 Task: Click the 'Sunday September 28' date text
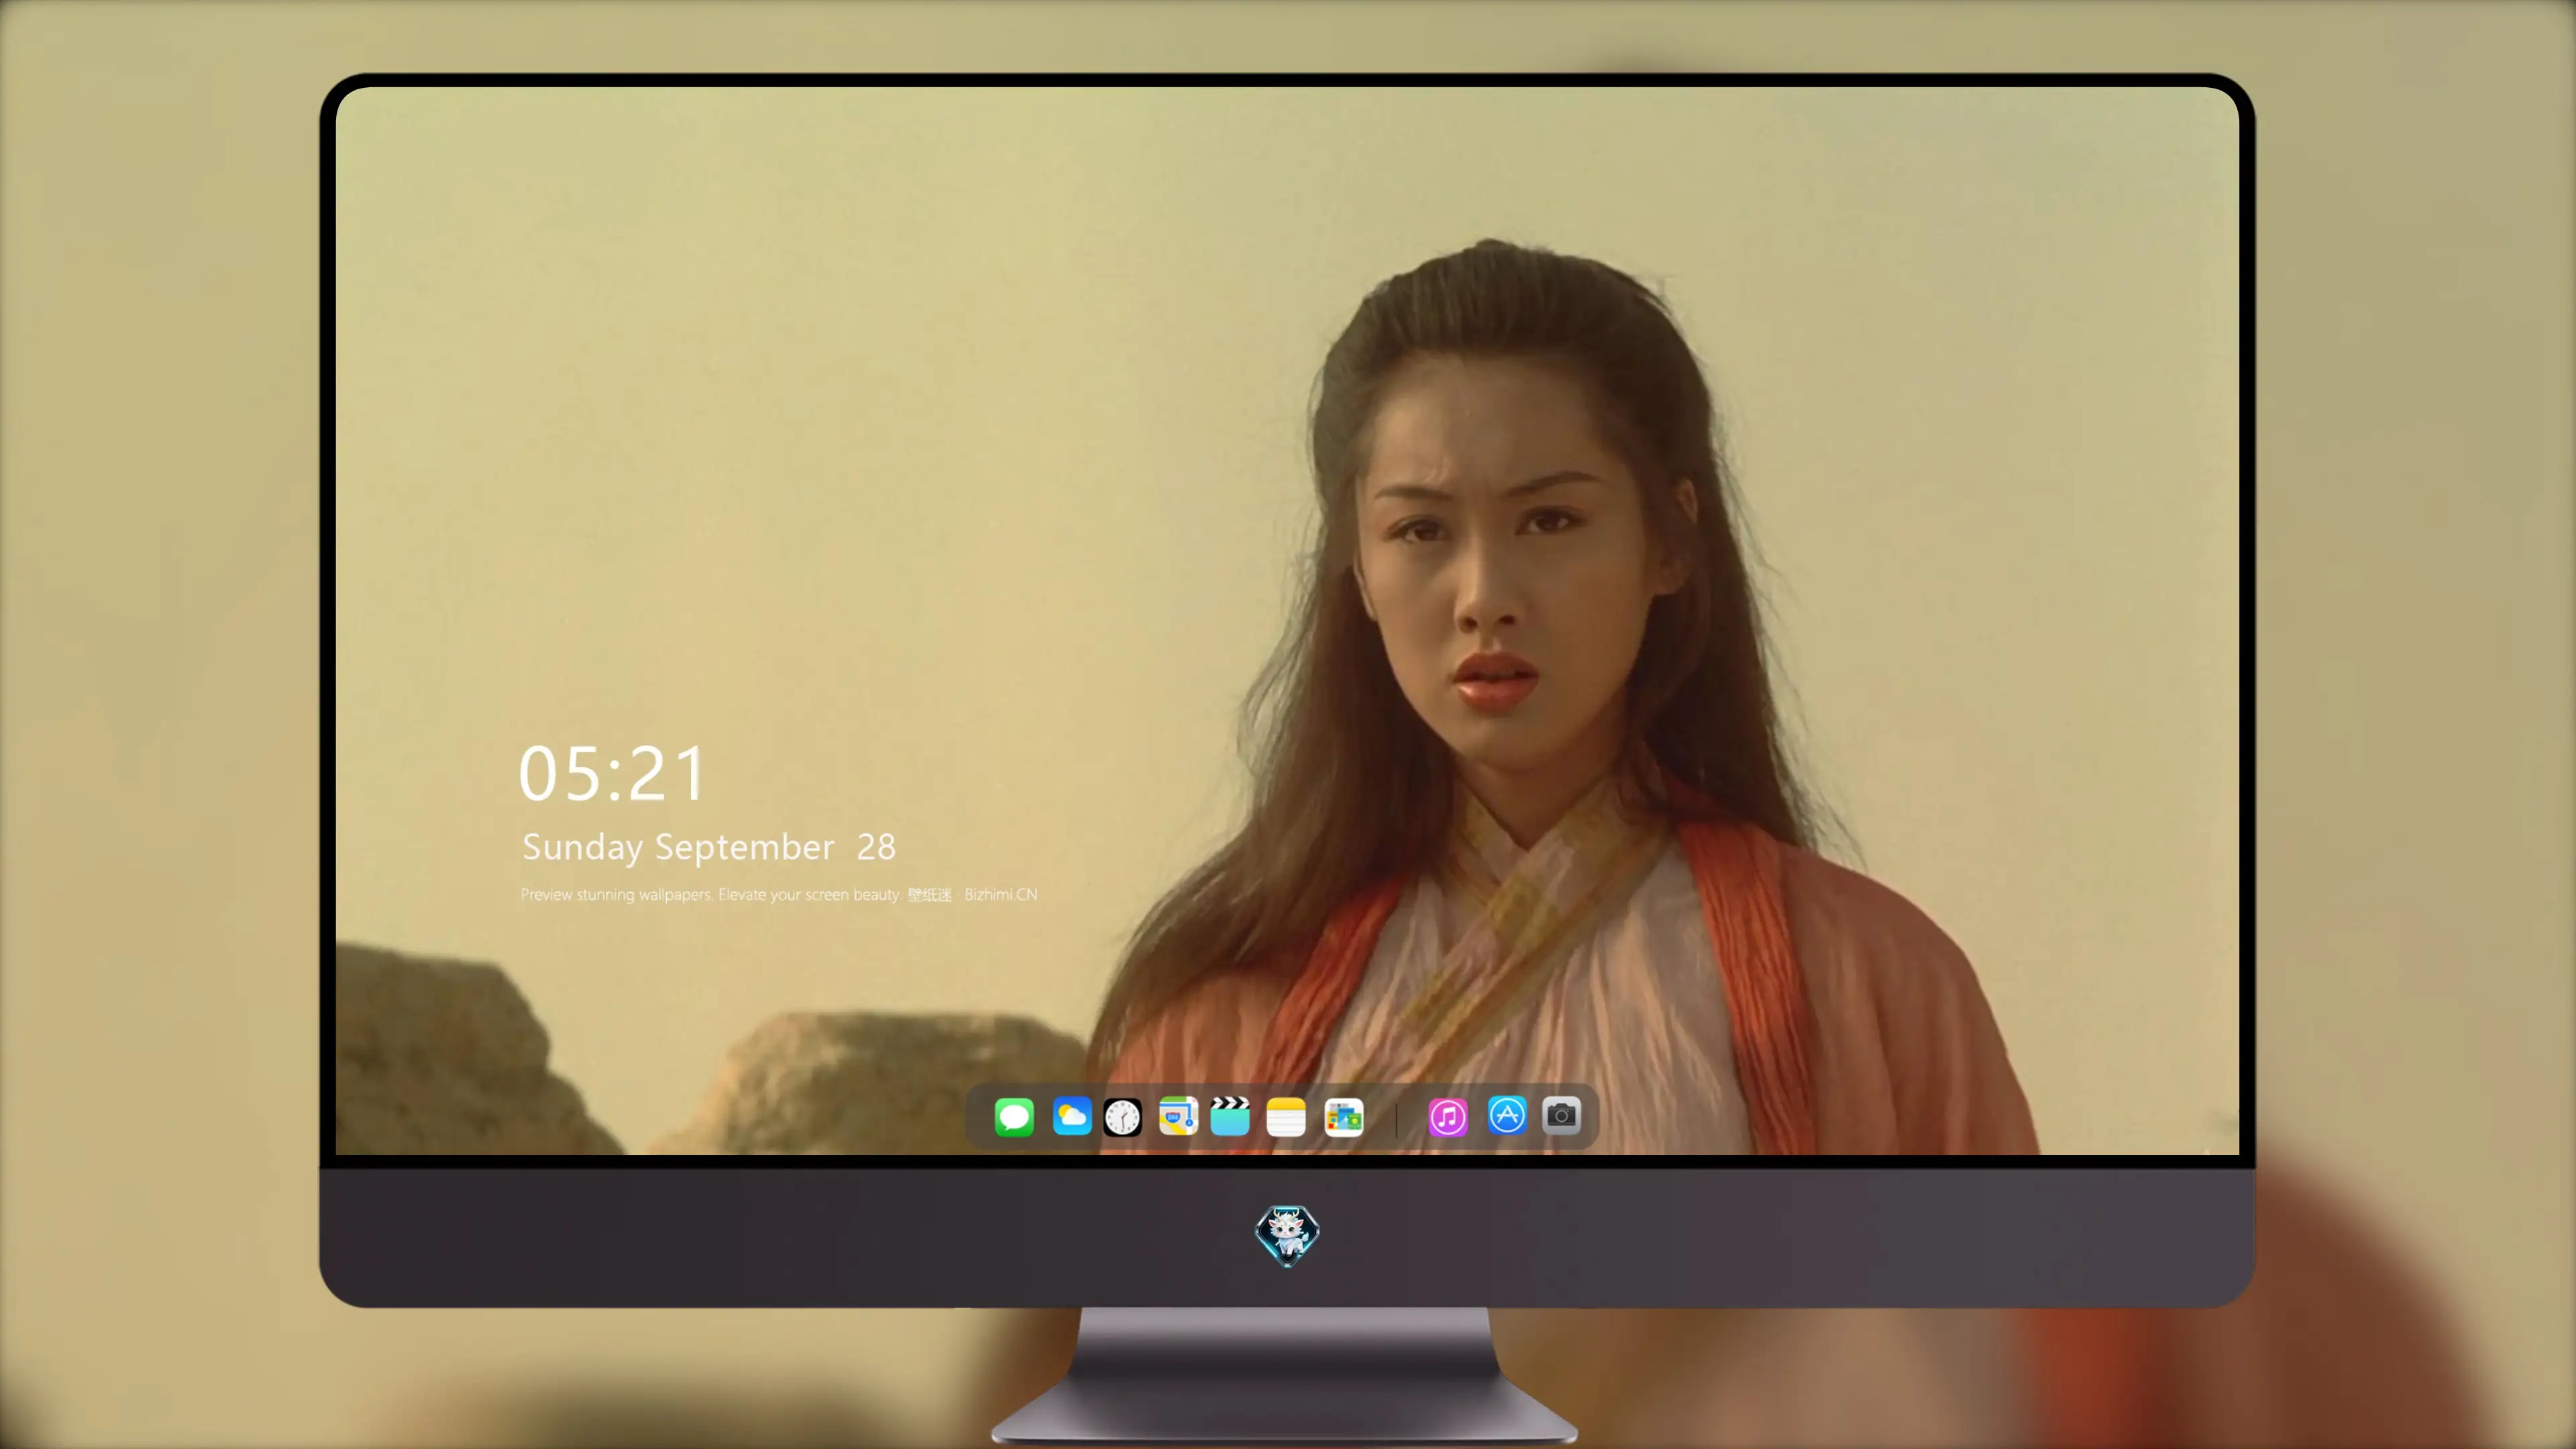tap(708, 847)
